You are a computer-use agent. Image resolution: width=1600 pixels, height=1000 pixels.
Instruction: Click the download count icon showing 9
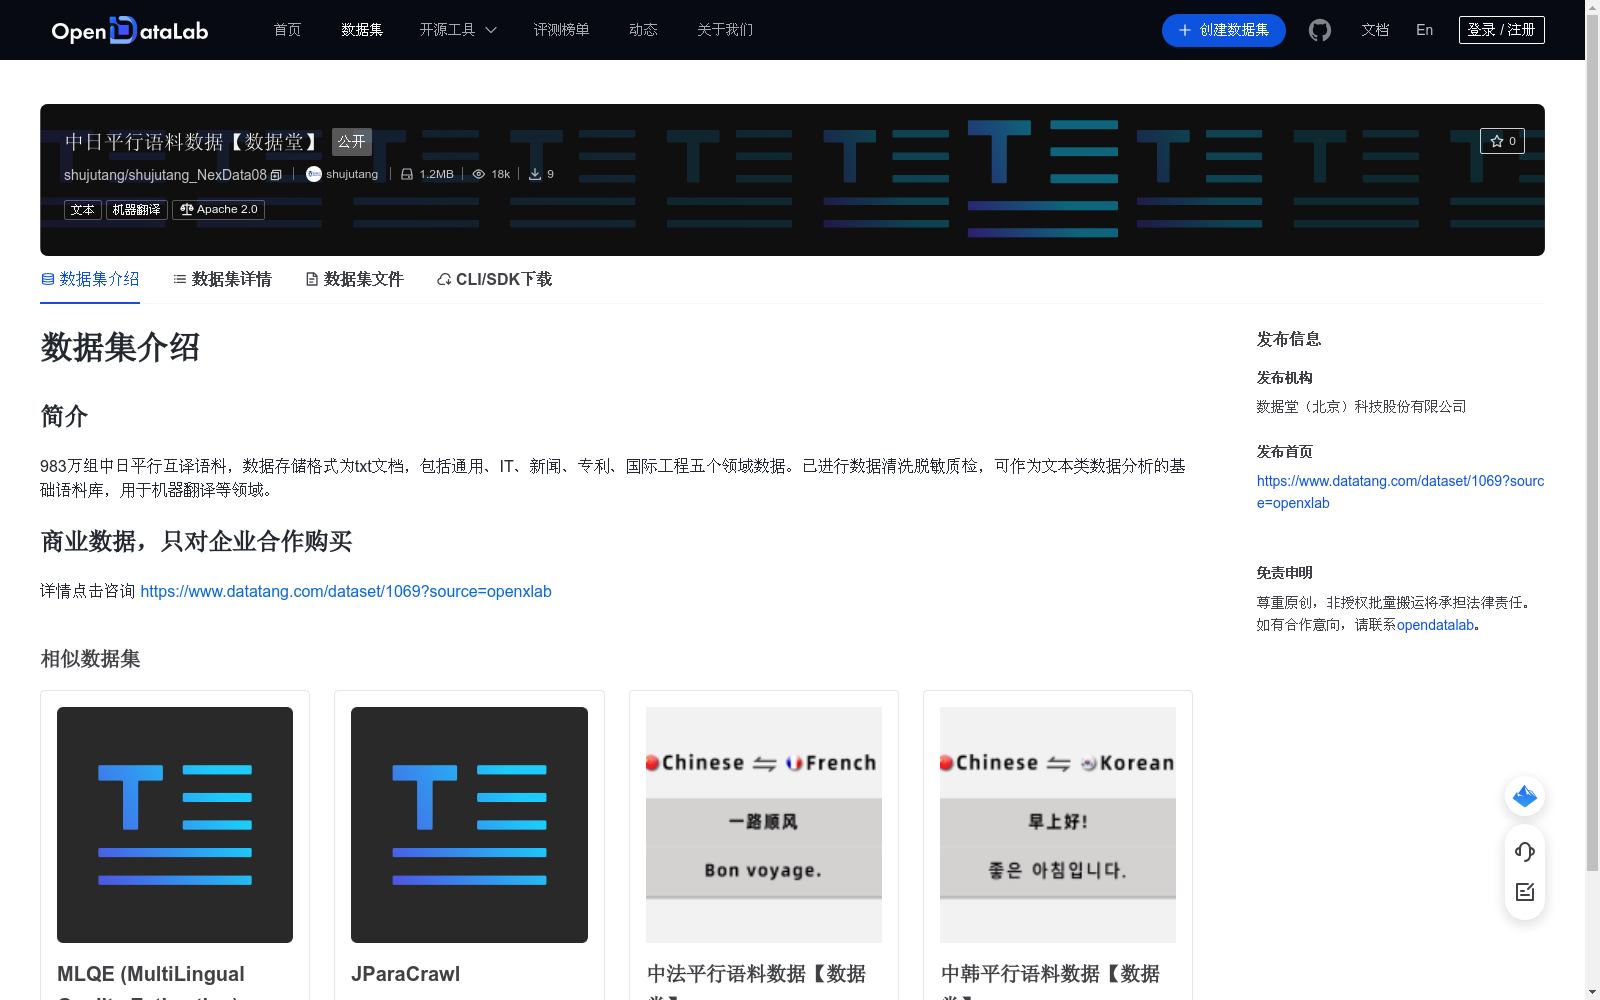[x=535, y=174]
